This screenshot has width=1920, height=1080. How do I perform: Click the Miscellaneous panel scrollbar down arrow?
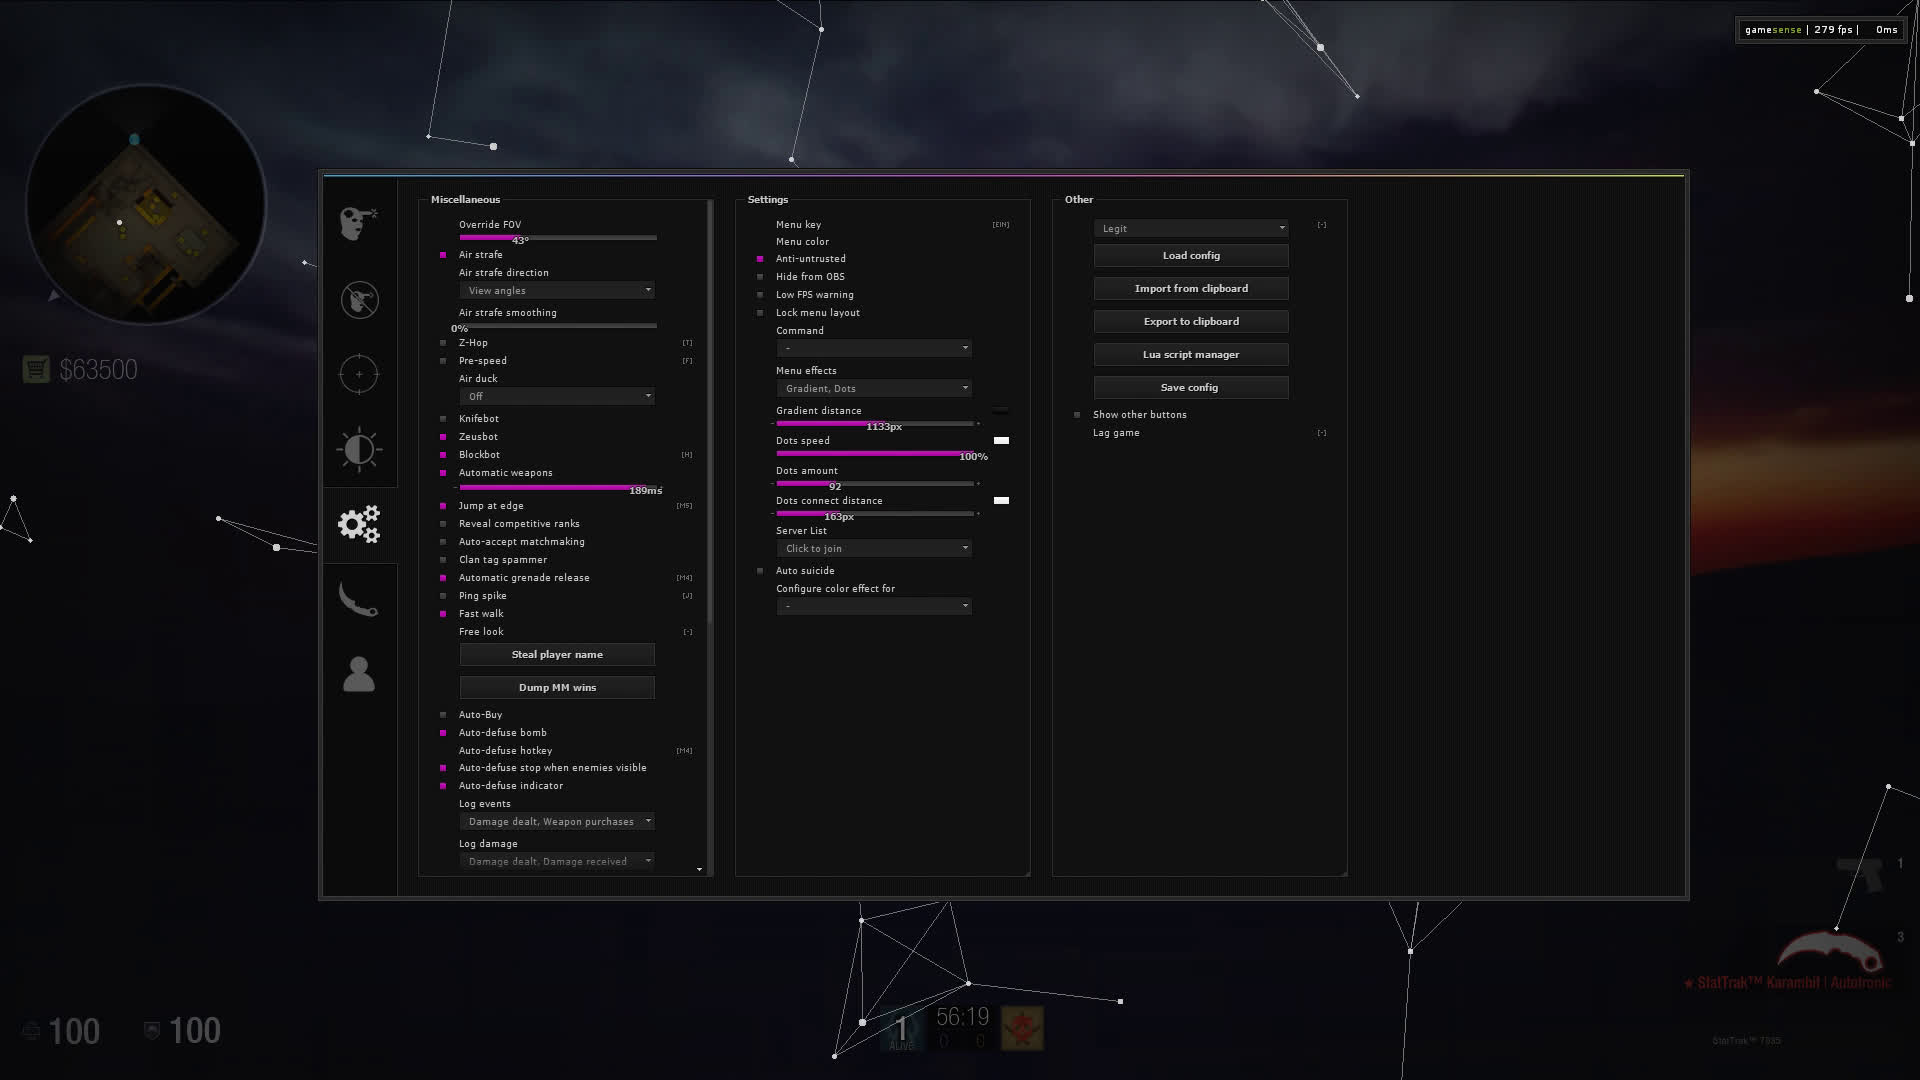click(x=699, y=870)
